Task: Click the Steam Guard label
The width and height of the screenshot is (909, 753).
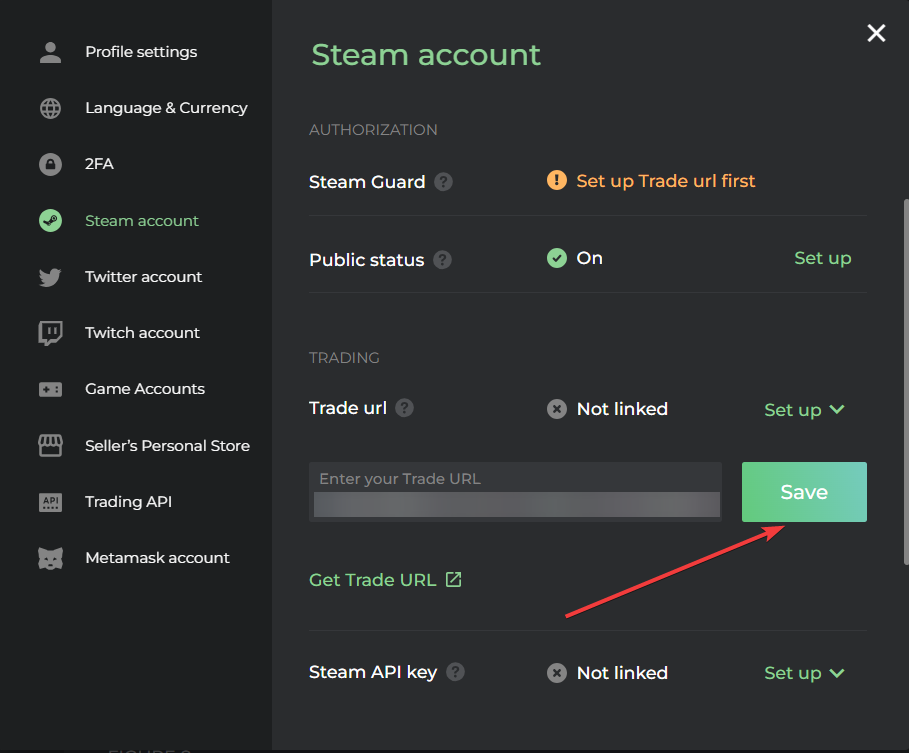Action: click(367, 182)
